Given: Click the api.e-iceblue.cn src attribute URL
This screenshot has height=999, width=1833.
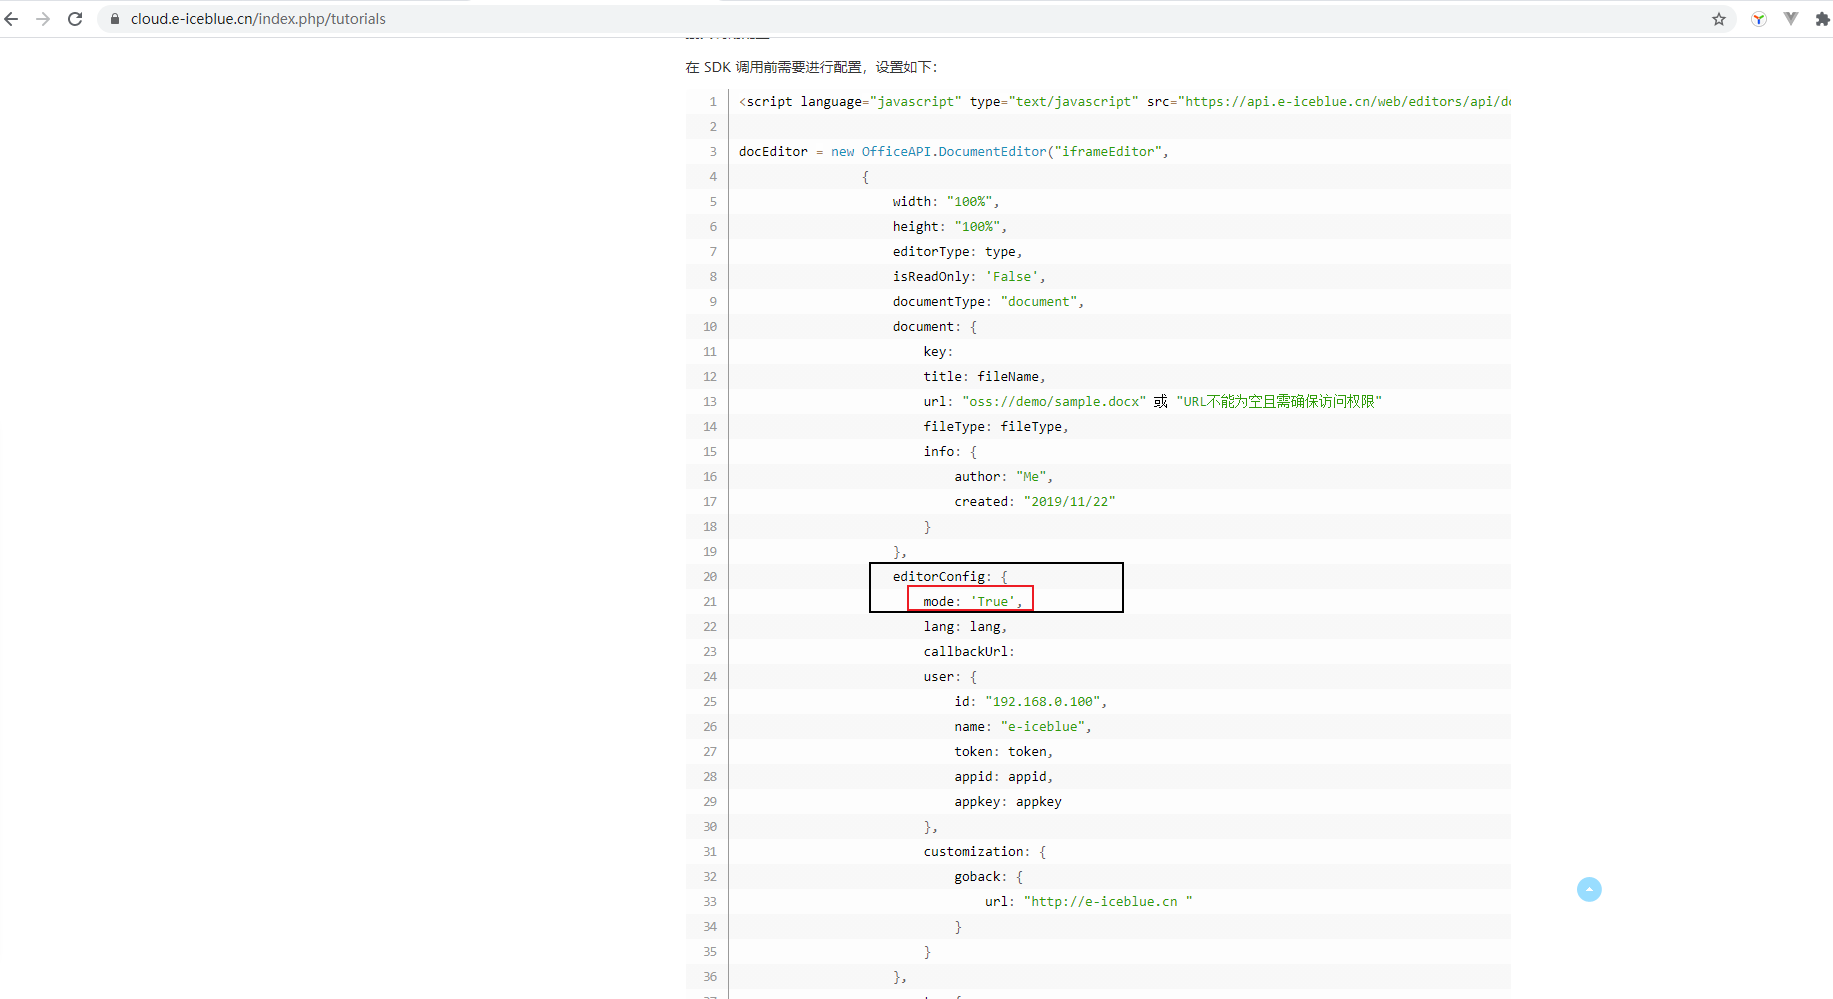Looking at the screenshot, I should [x=1344, y=102].
